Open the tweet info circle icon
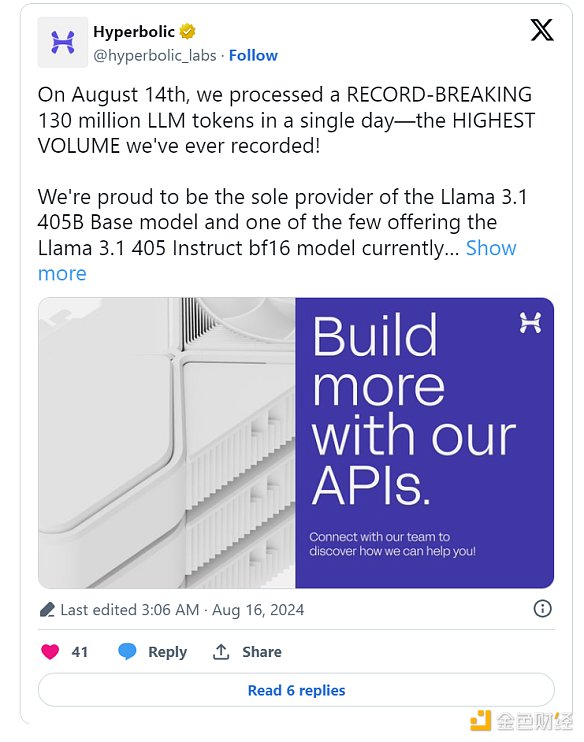Image resolution: width=584 pixels, height=742 pixels. (542, 609)
